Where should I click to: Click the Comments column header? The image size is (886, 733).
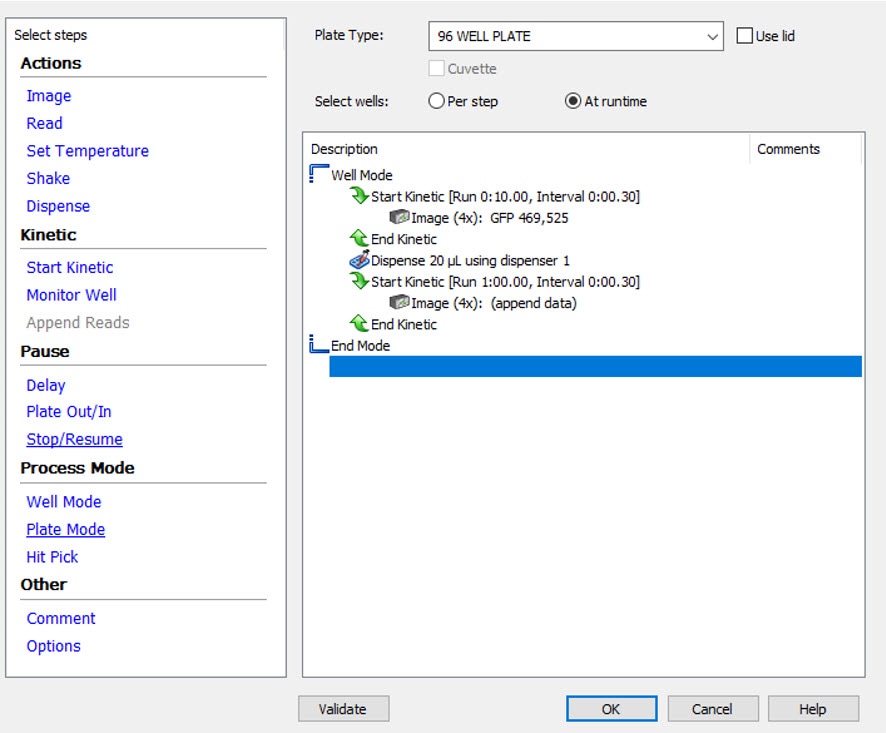[788, 149]
